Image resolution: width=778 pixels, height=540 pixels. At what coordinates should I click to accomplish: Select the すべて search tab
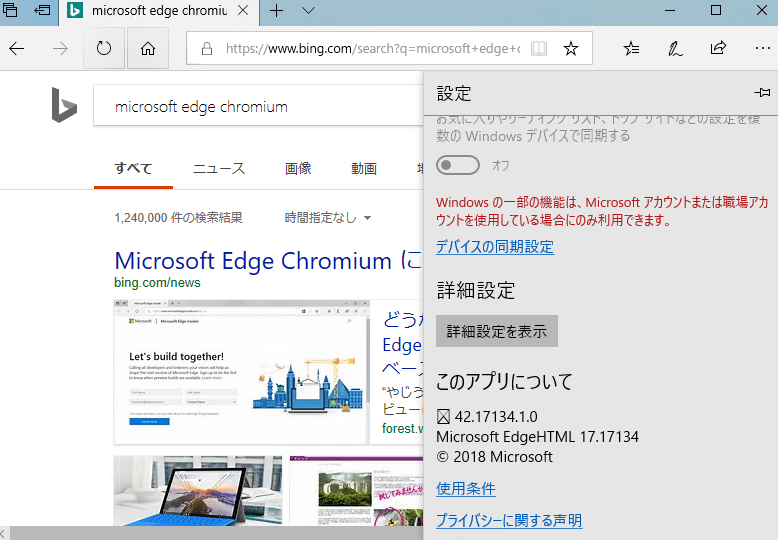133,168
